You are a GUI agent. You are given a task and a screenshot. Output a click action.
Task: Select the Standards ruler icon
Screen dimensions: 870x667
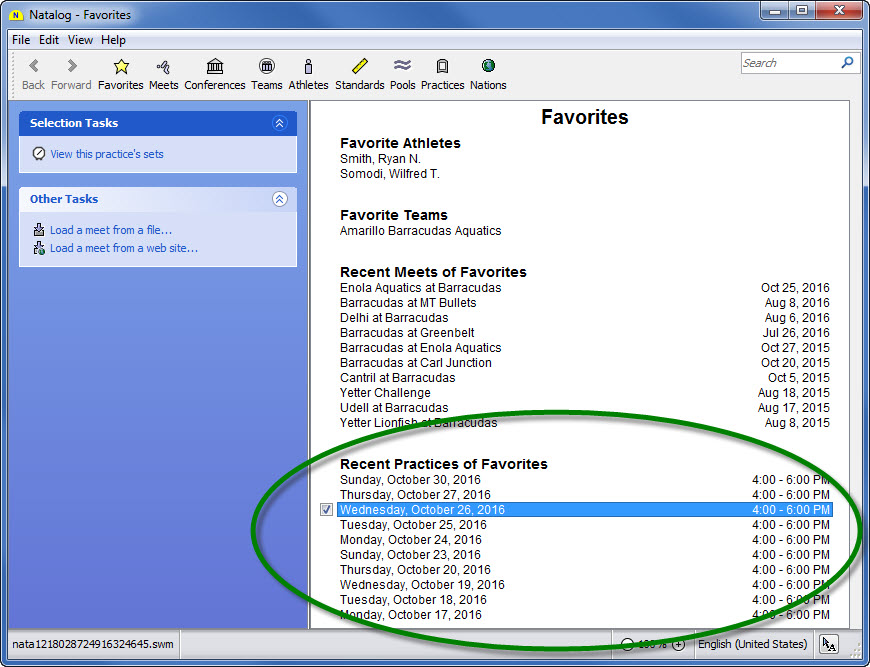[359, 67]
